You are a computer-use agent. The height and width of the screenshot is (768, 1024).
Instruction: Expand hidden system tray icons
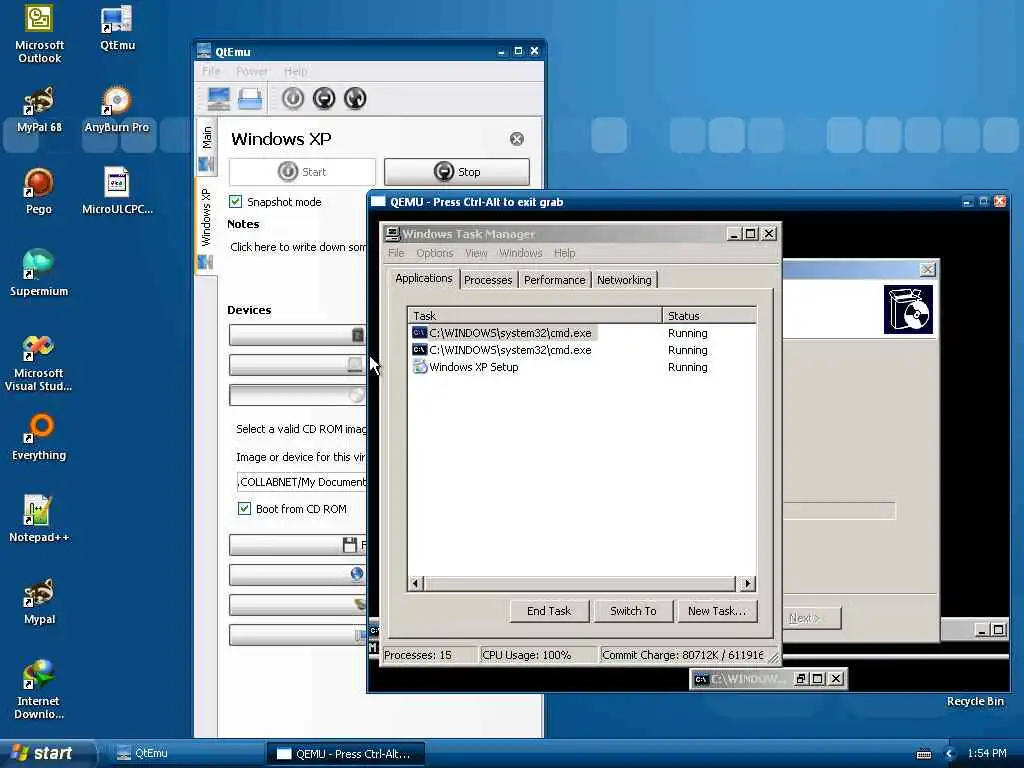point(950,754)
